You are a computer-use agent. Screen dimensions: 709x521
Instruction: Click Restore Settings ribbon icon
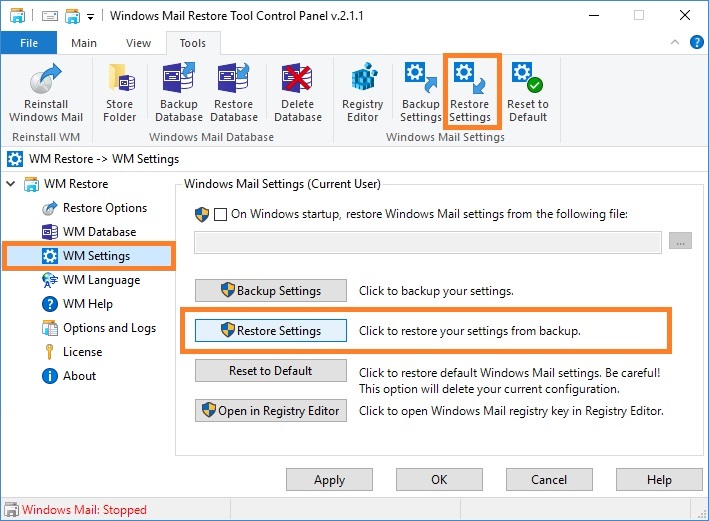point(470,93)
